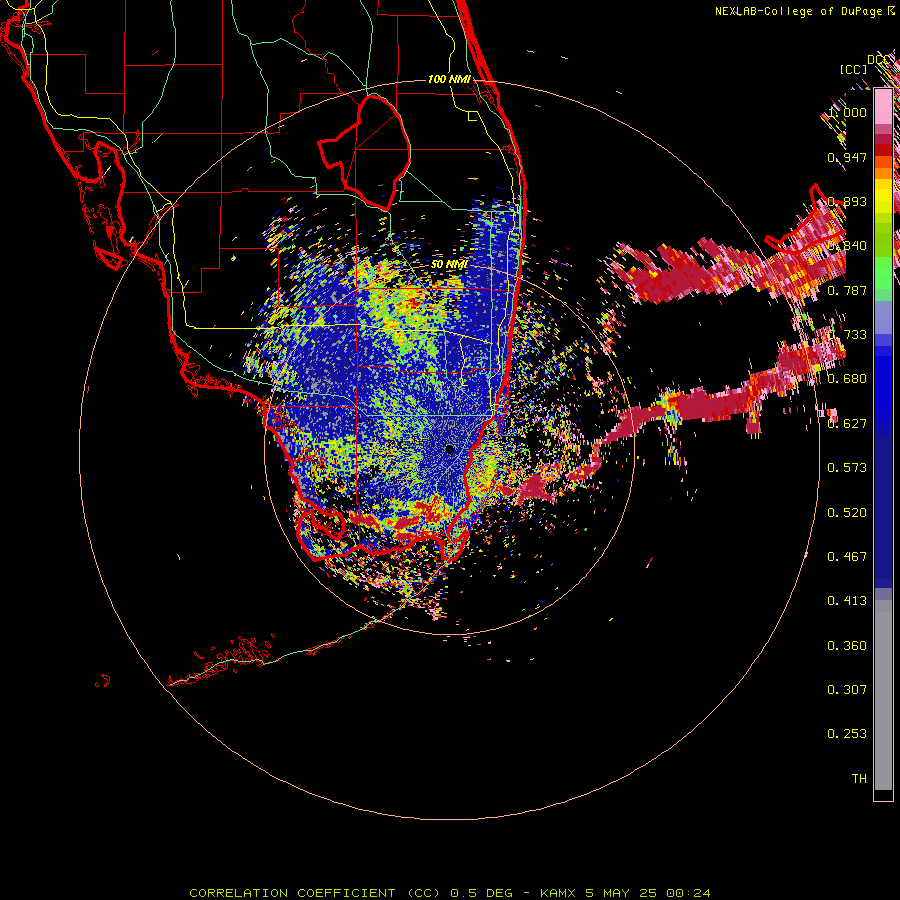This screenshot has width=900, height=900.
Task: Select the 0.520 value on the color scale
Action: (847, 513)
